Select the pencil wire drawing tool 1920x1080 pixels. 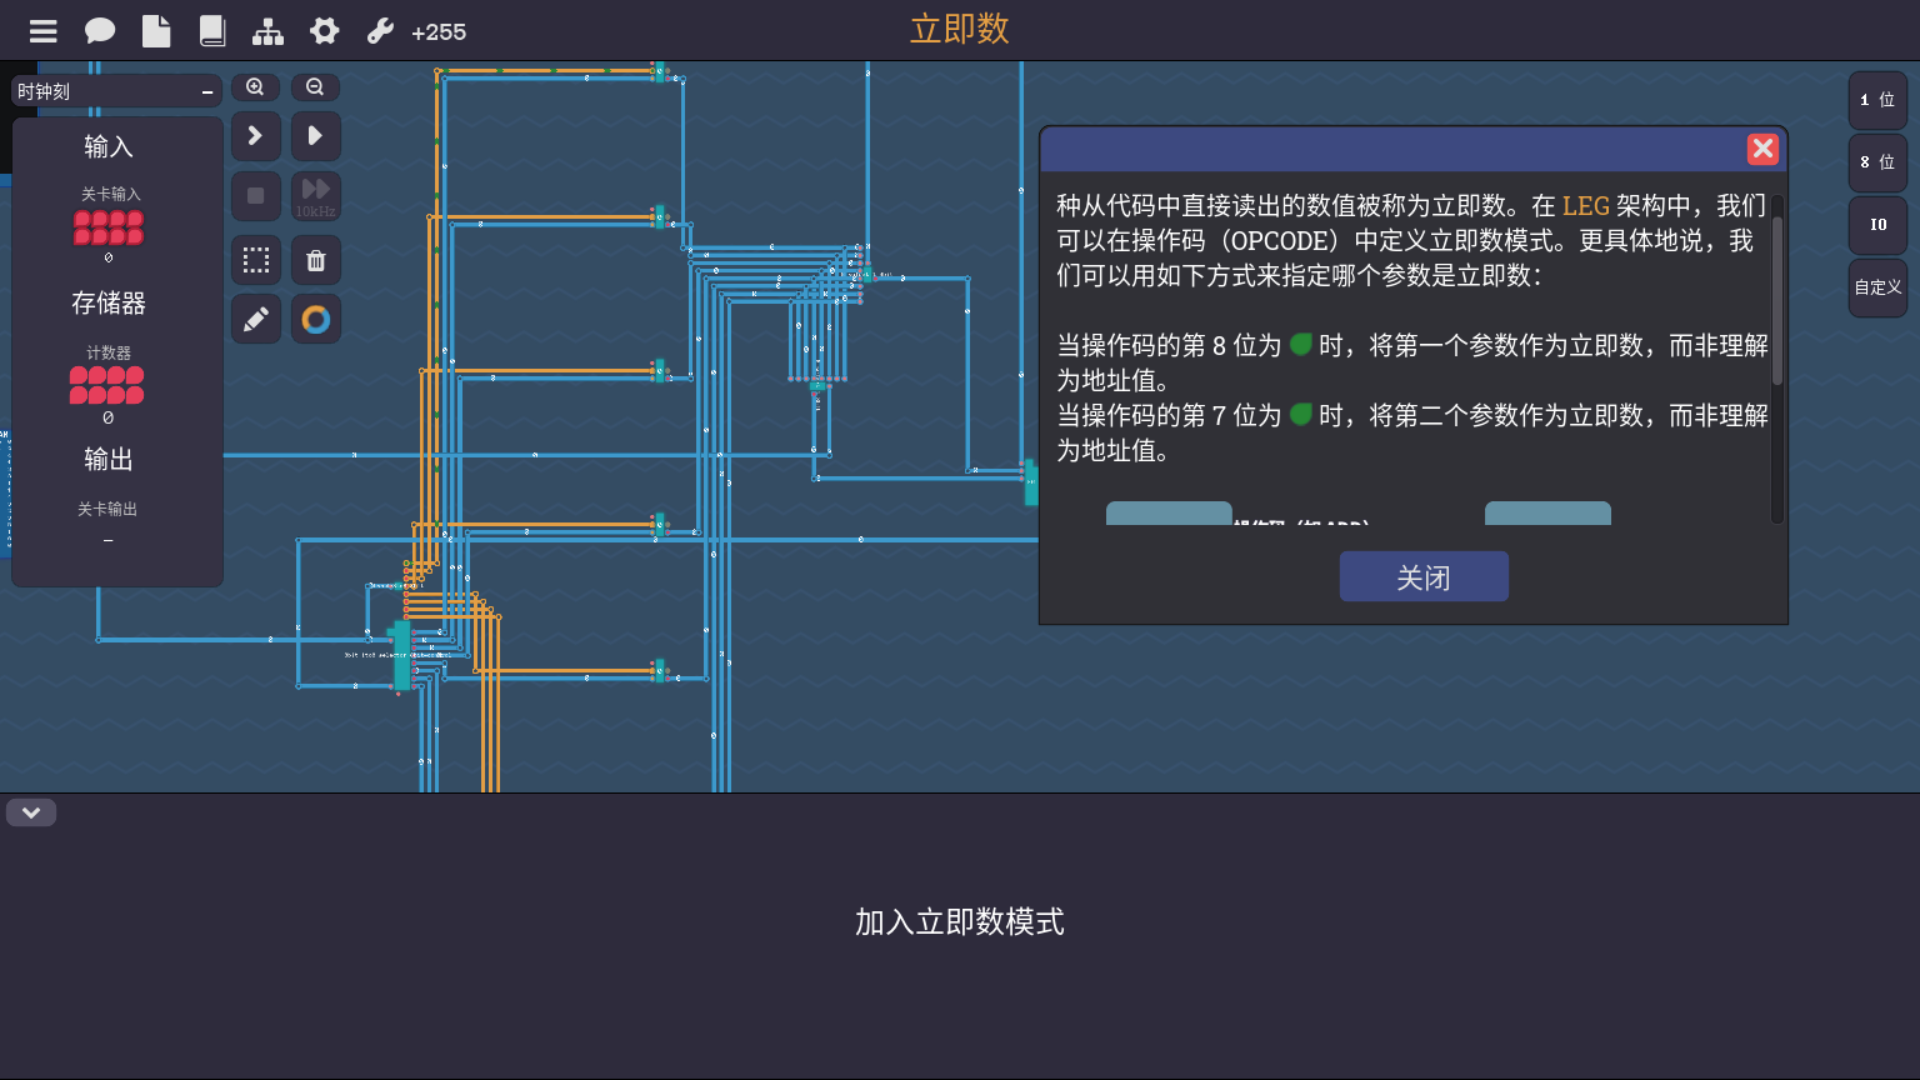tap(256, 320)
